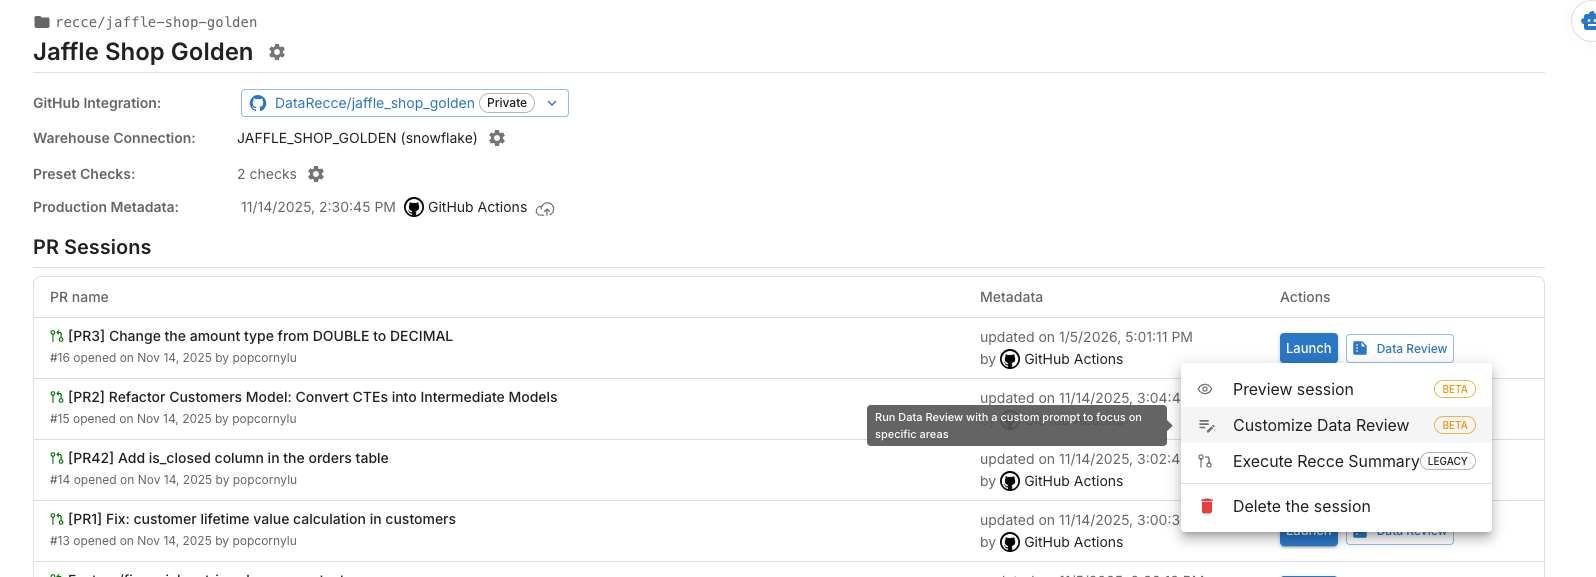
Task: Click the '2 checks' text
Action: click(267, 174)
